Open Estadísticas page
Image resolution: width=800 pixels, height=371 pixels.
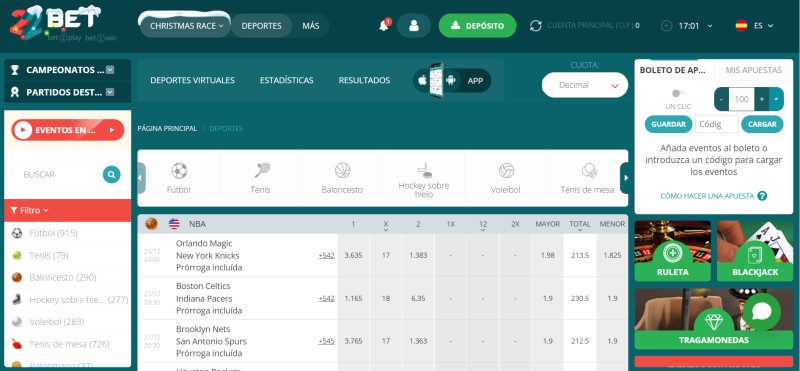click(286, 80)
